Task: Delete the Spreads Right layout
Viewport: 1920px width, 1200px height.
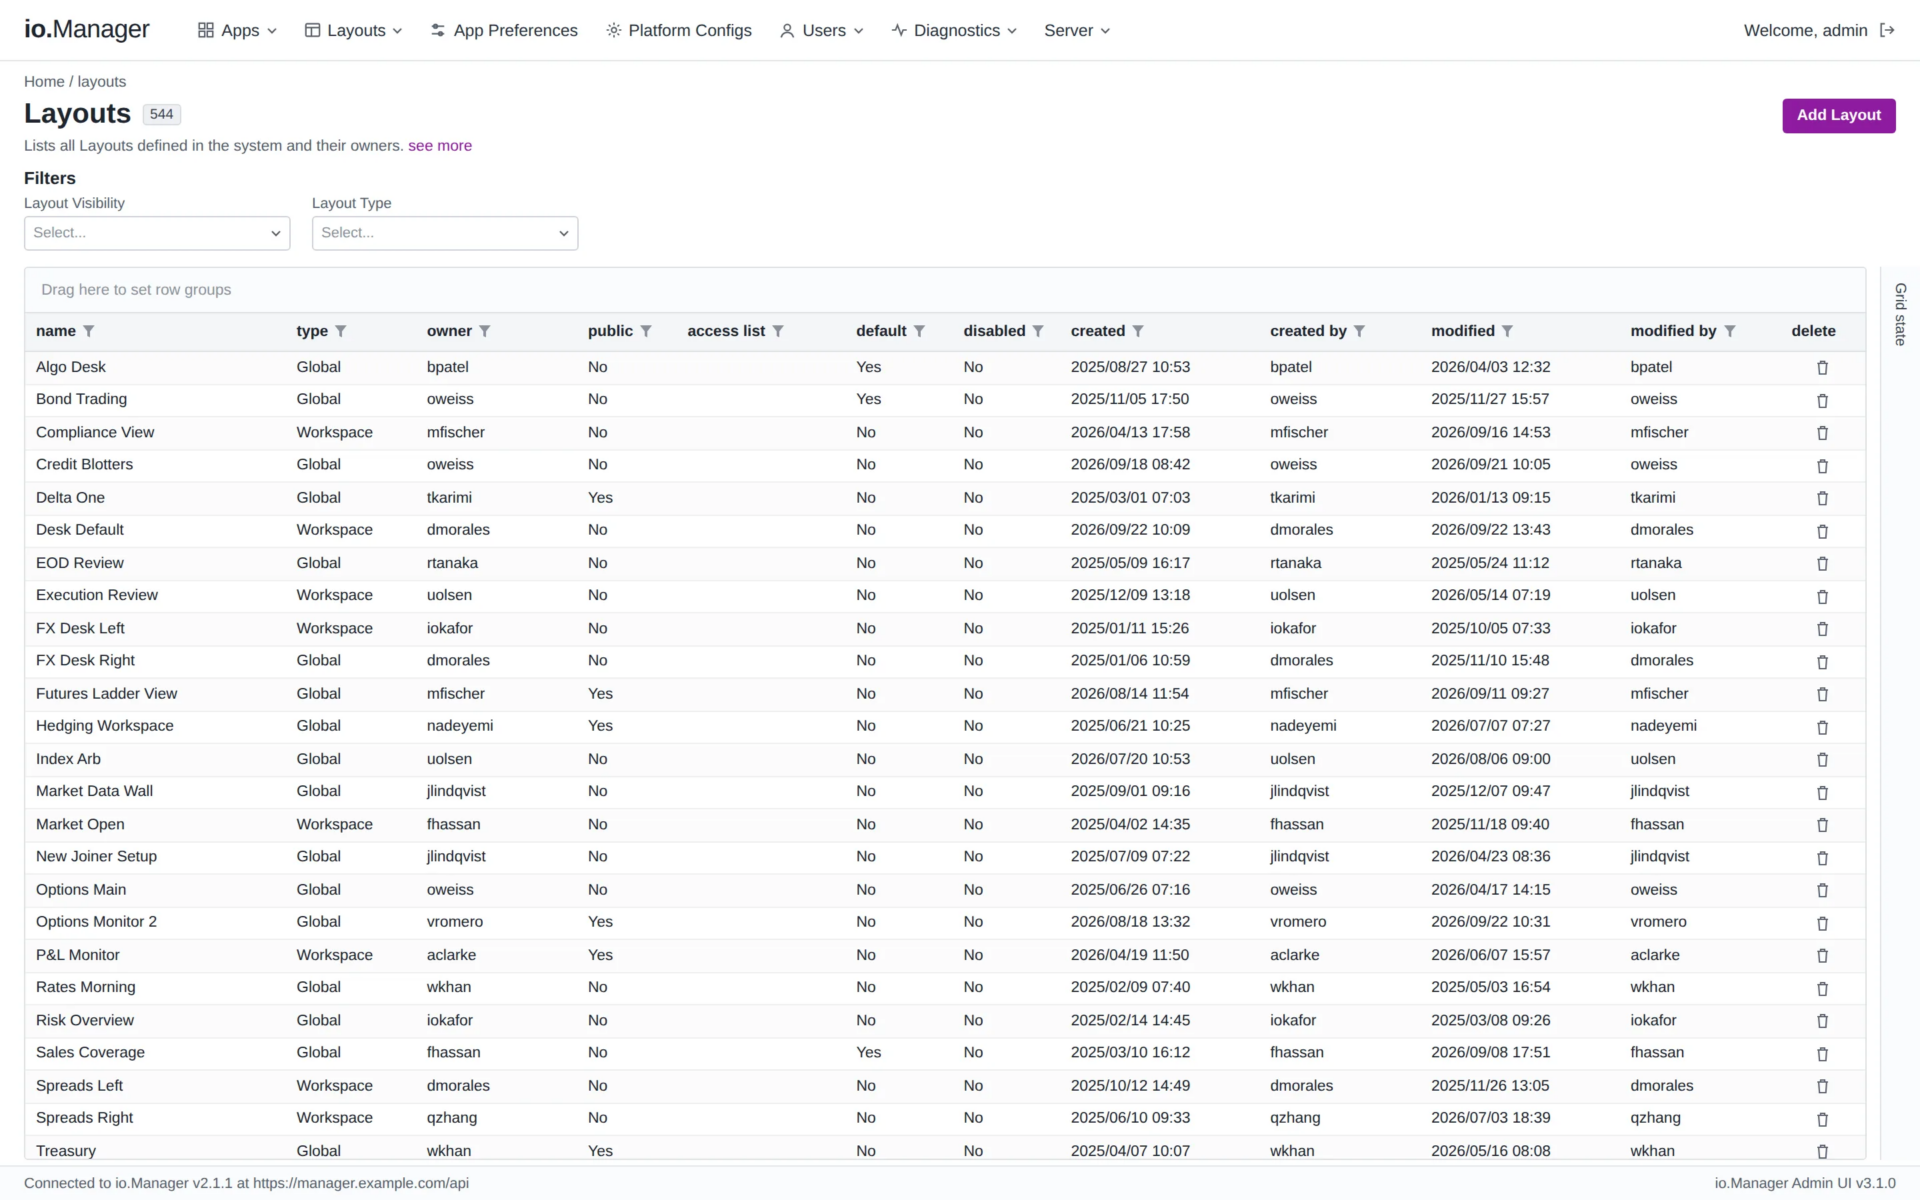Action: 1822,1119
